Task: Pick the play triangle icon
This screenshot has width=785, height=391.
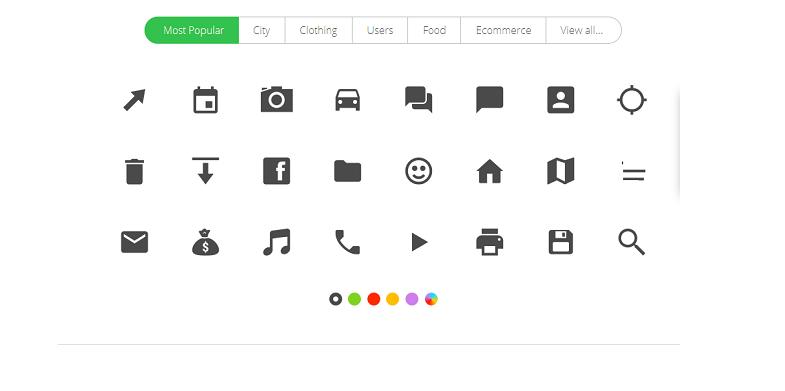Action: click(x=419, y=242)
